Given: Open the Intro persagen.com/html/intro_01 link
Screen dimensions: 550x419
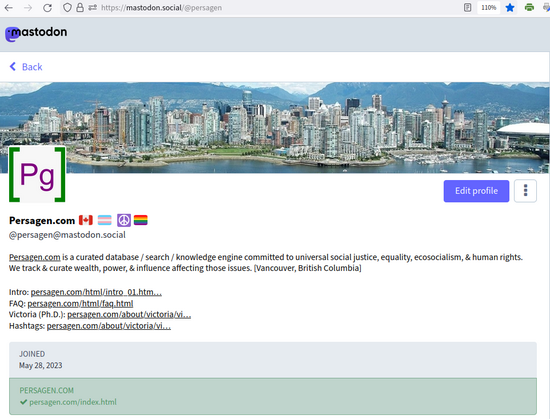Looking at the screenshot, I should click(96, 292).
